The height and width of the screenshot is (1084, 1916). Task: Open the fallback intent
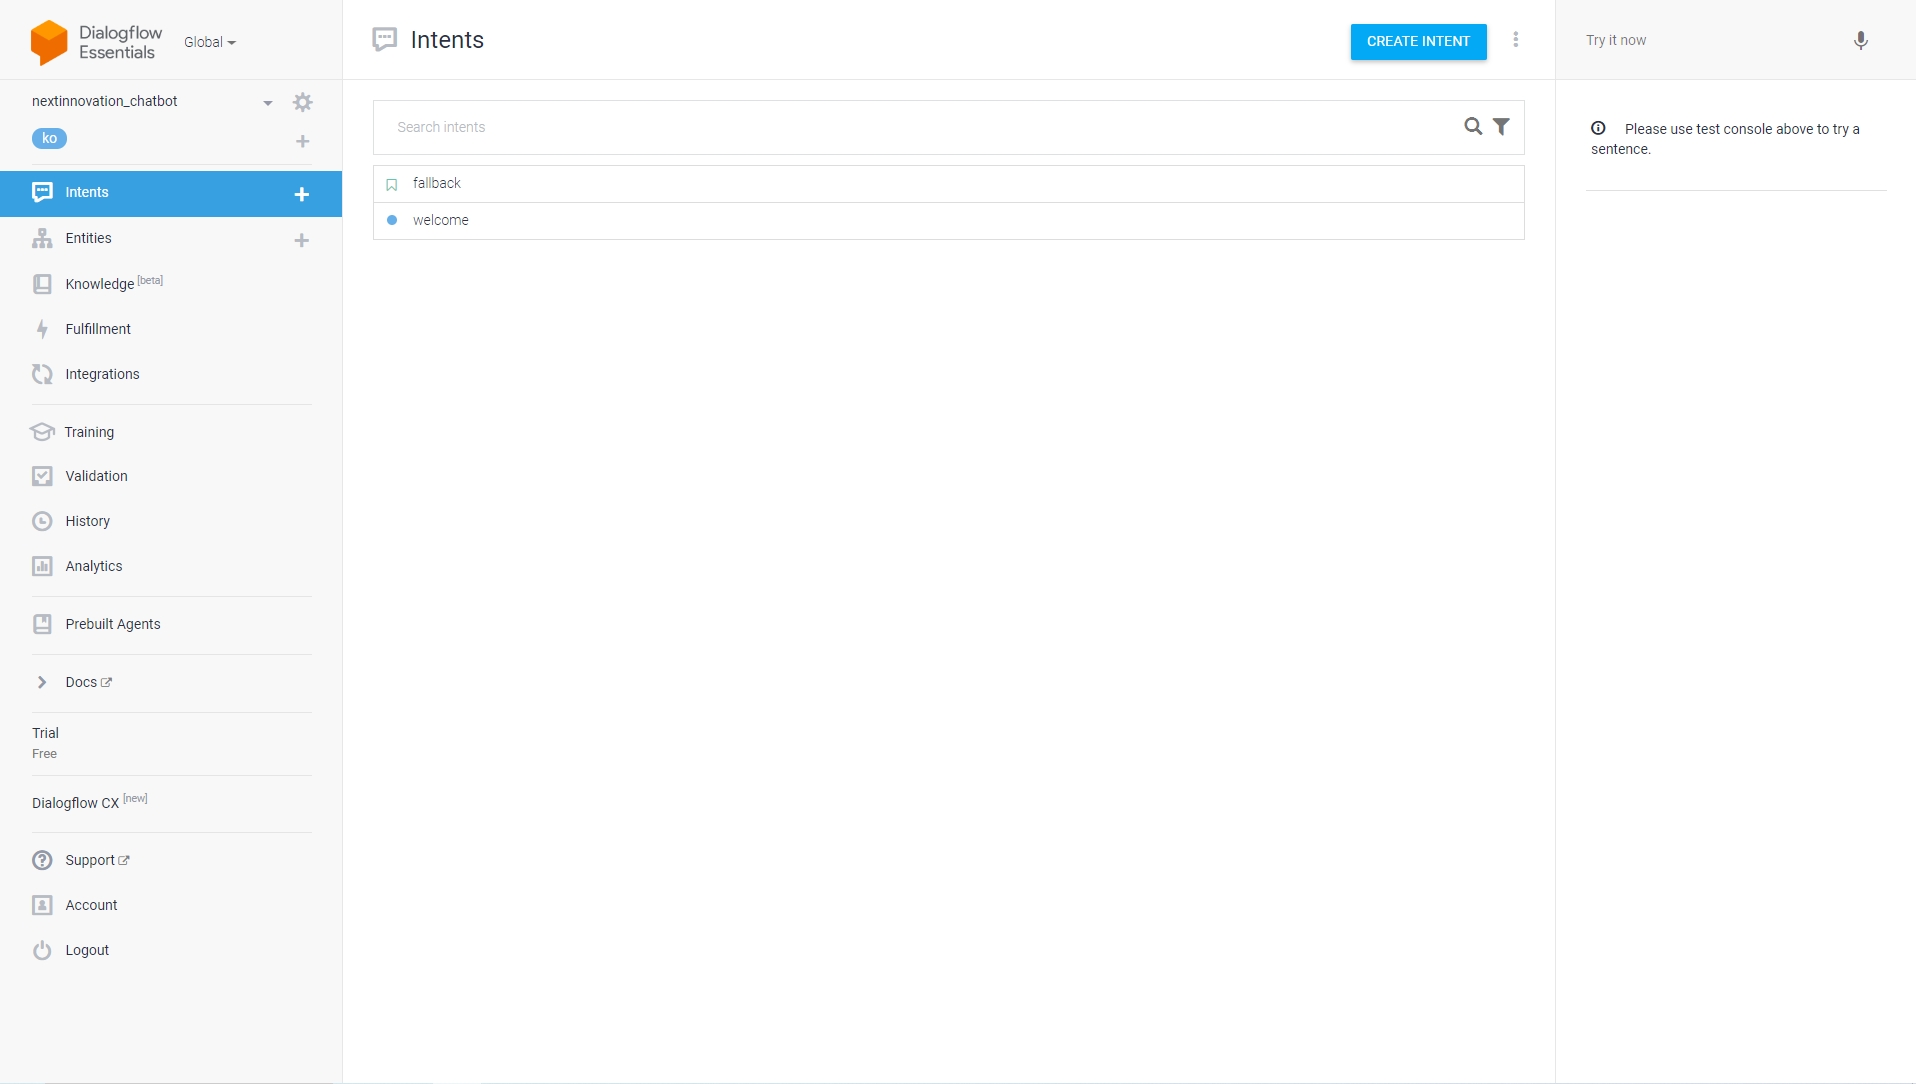948,184
